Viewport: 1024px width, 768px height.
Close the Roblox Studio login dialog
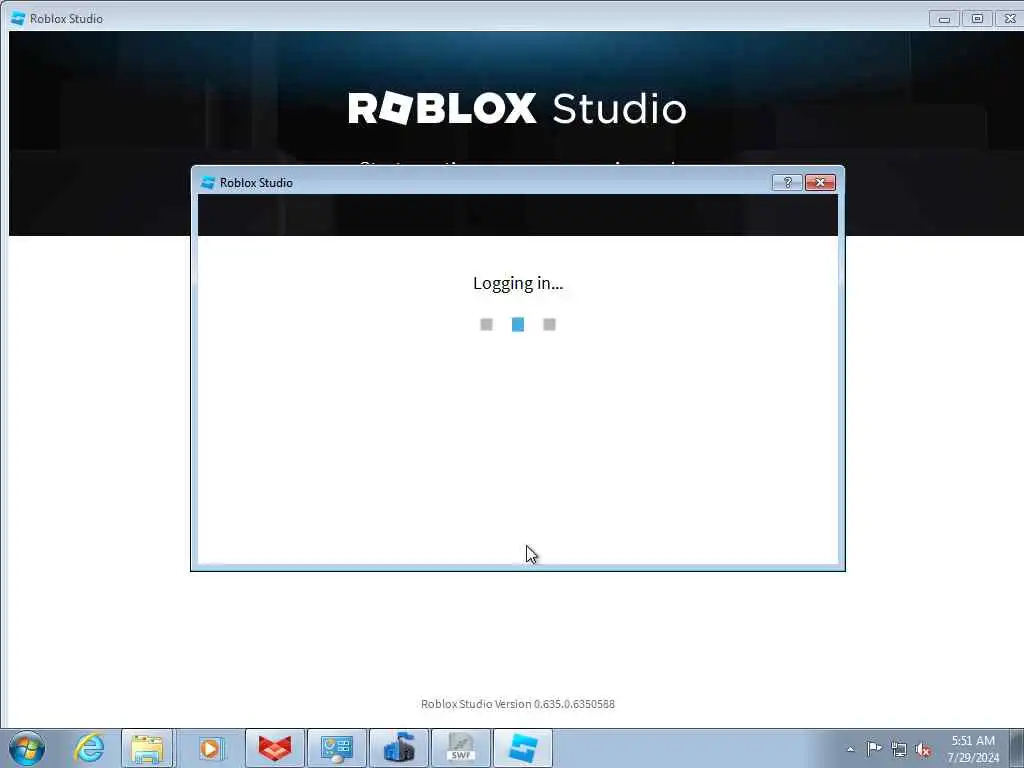[820, 183]
